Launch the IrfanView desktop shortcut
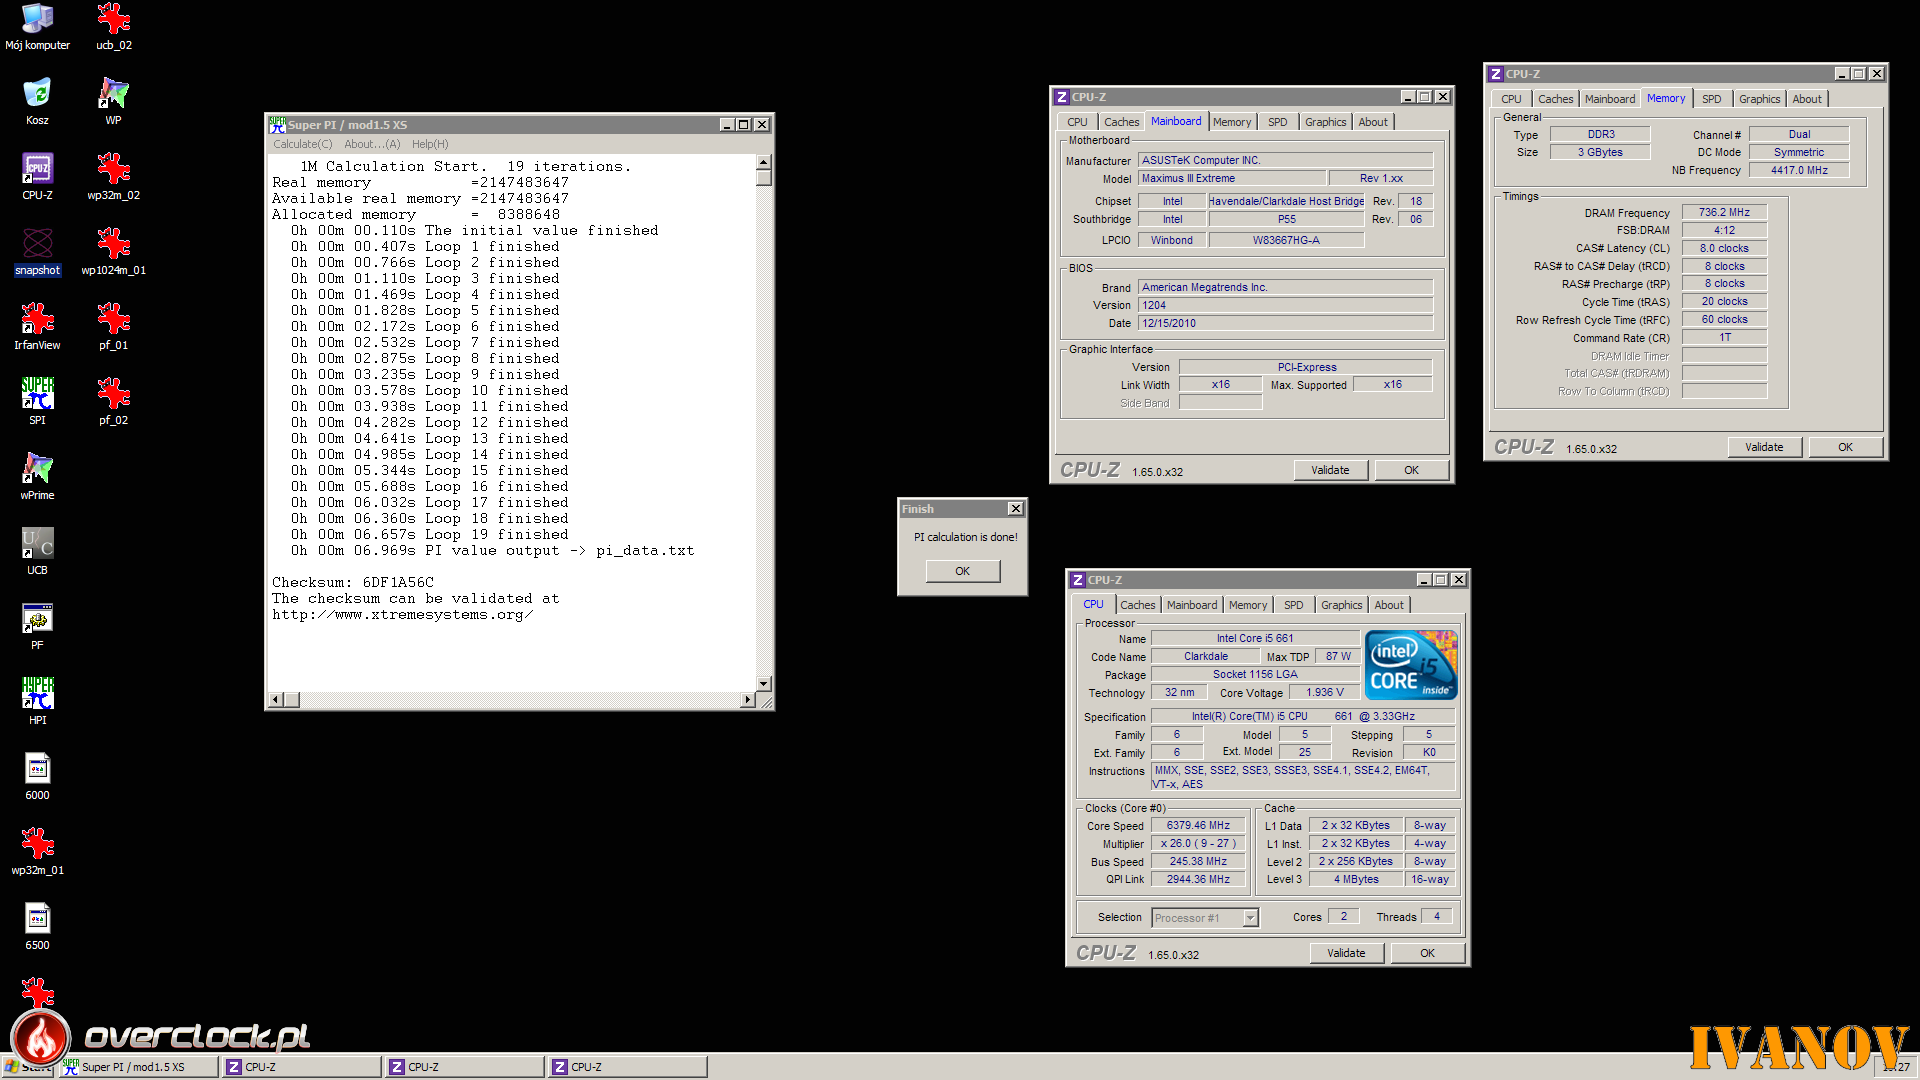Screen dimensions: 1920x1080 pos(37,326)
